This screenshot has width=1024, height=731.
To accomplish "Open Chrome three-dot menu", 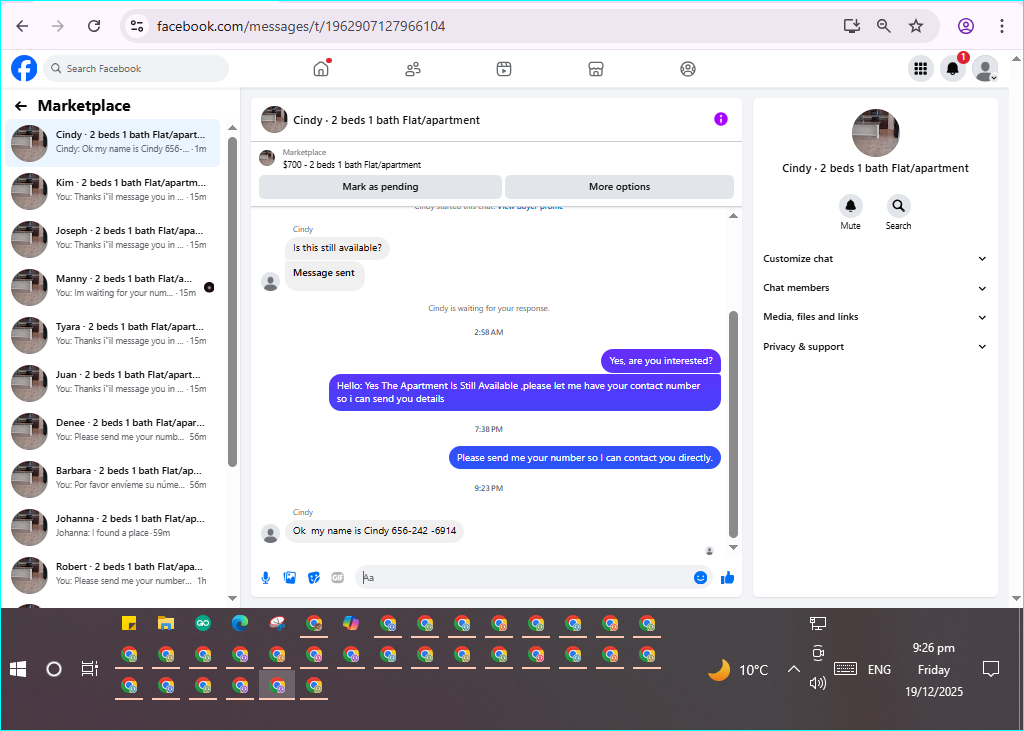I will click(1001, 26).
